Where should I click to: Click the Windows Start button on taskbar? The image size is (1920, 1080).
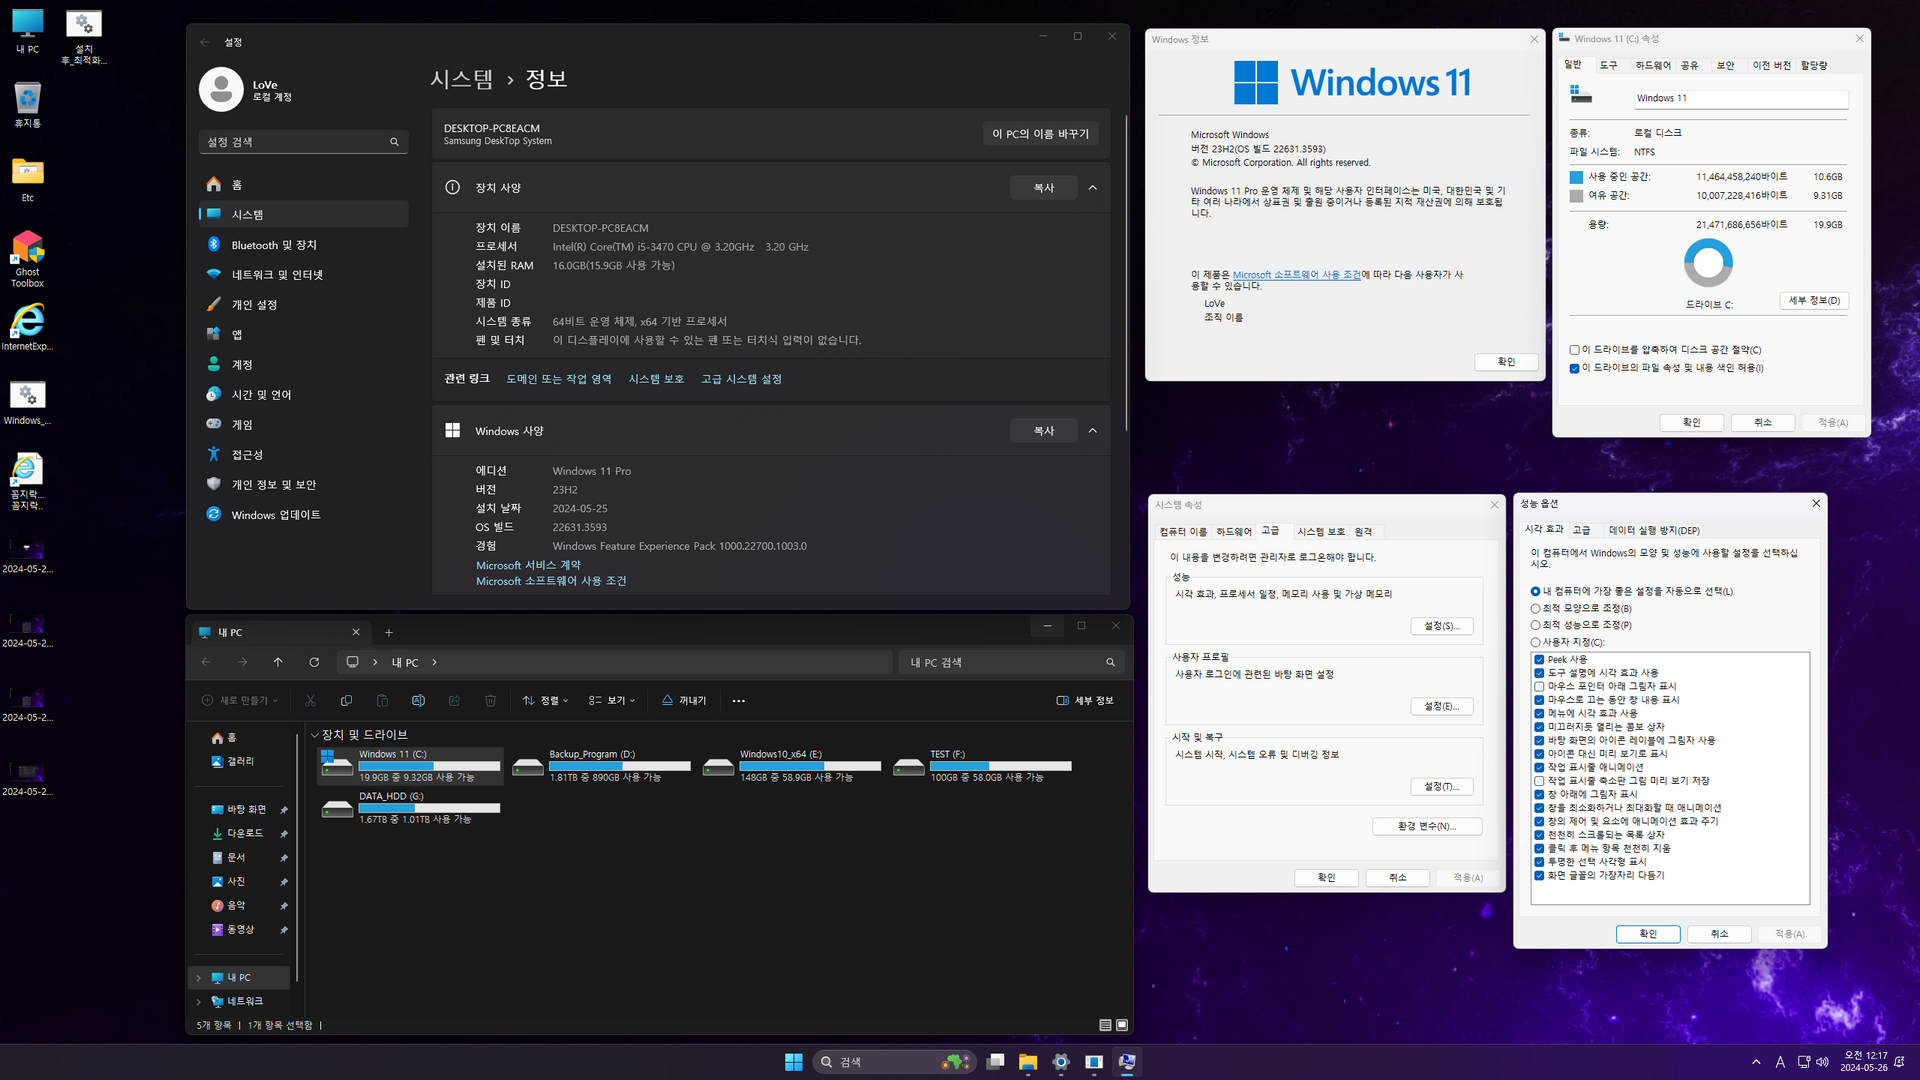pyautogui.click(x=793, y=1062)
